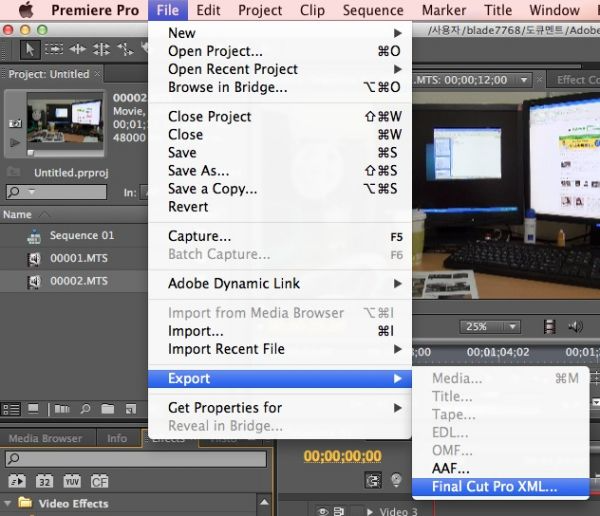The width and height of the screenshot is (600, 516).
Task: Select the Project: Untitled tab
Action: [x=49, y=74]
